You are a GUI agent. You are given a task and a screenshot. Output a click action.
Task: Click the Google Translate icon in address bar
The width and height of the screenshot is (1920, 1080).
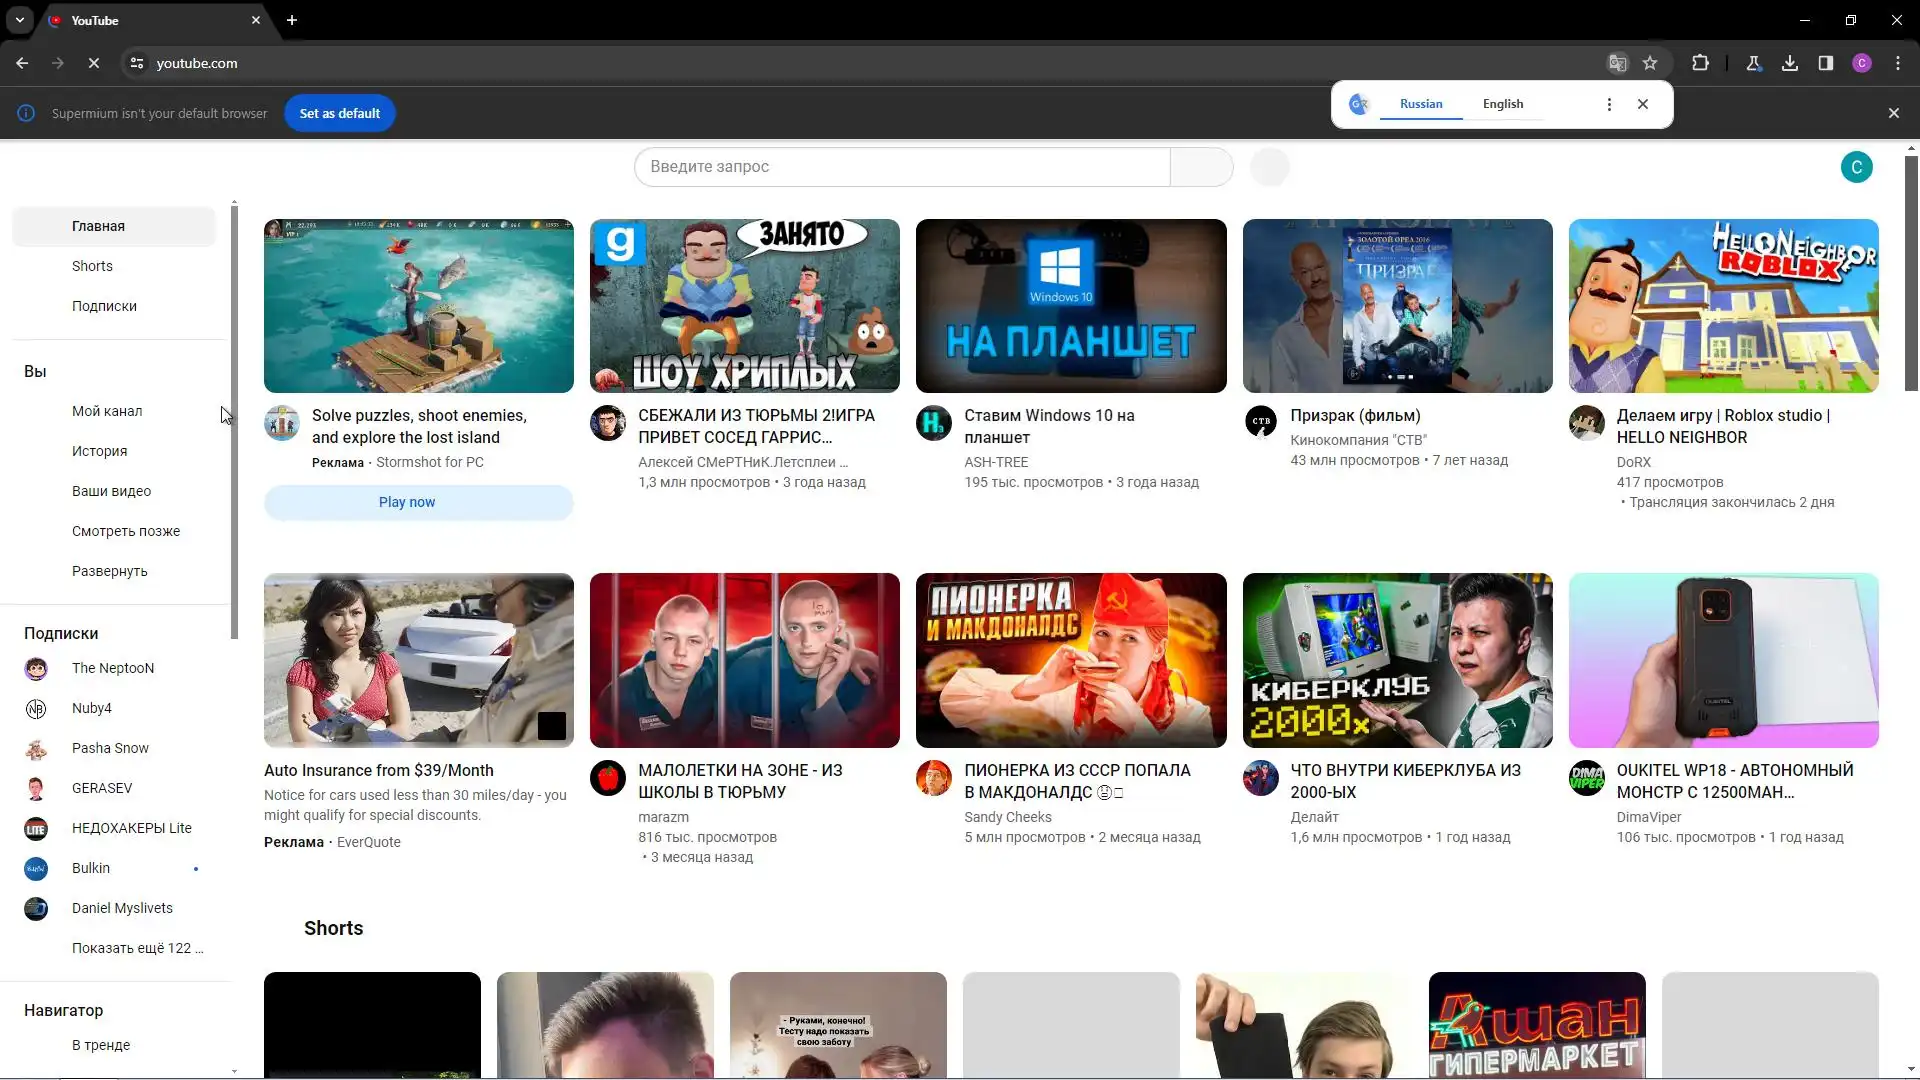click(x=1617, y=63)
